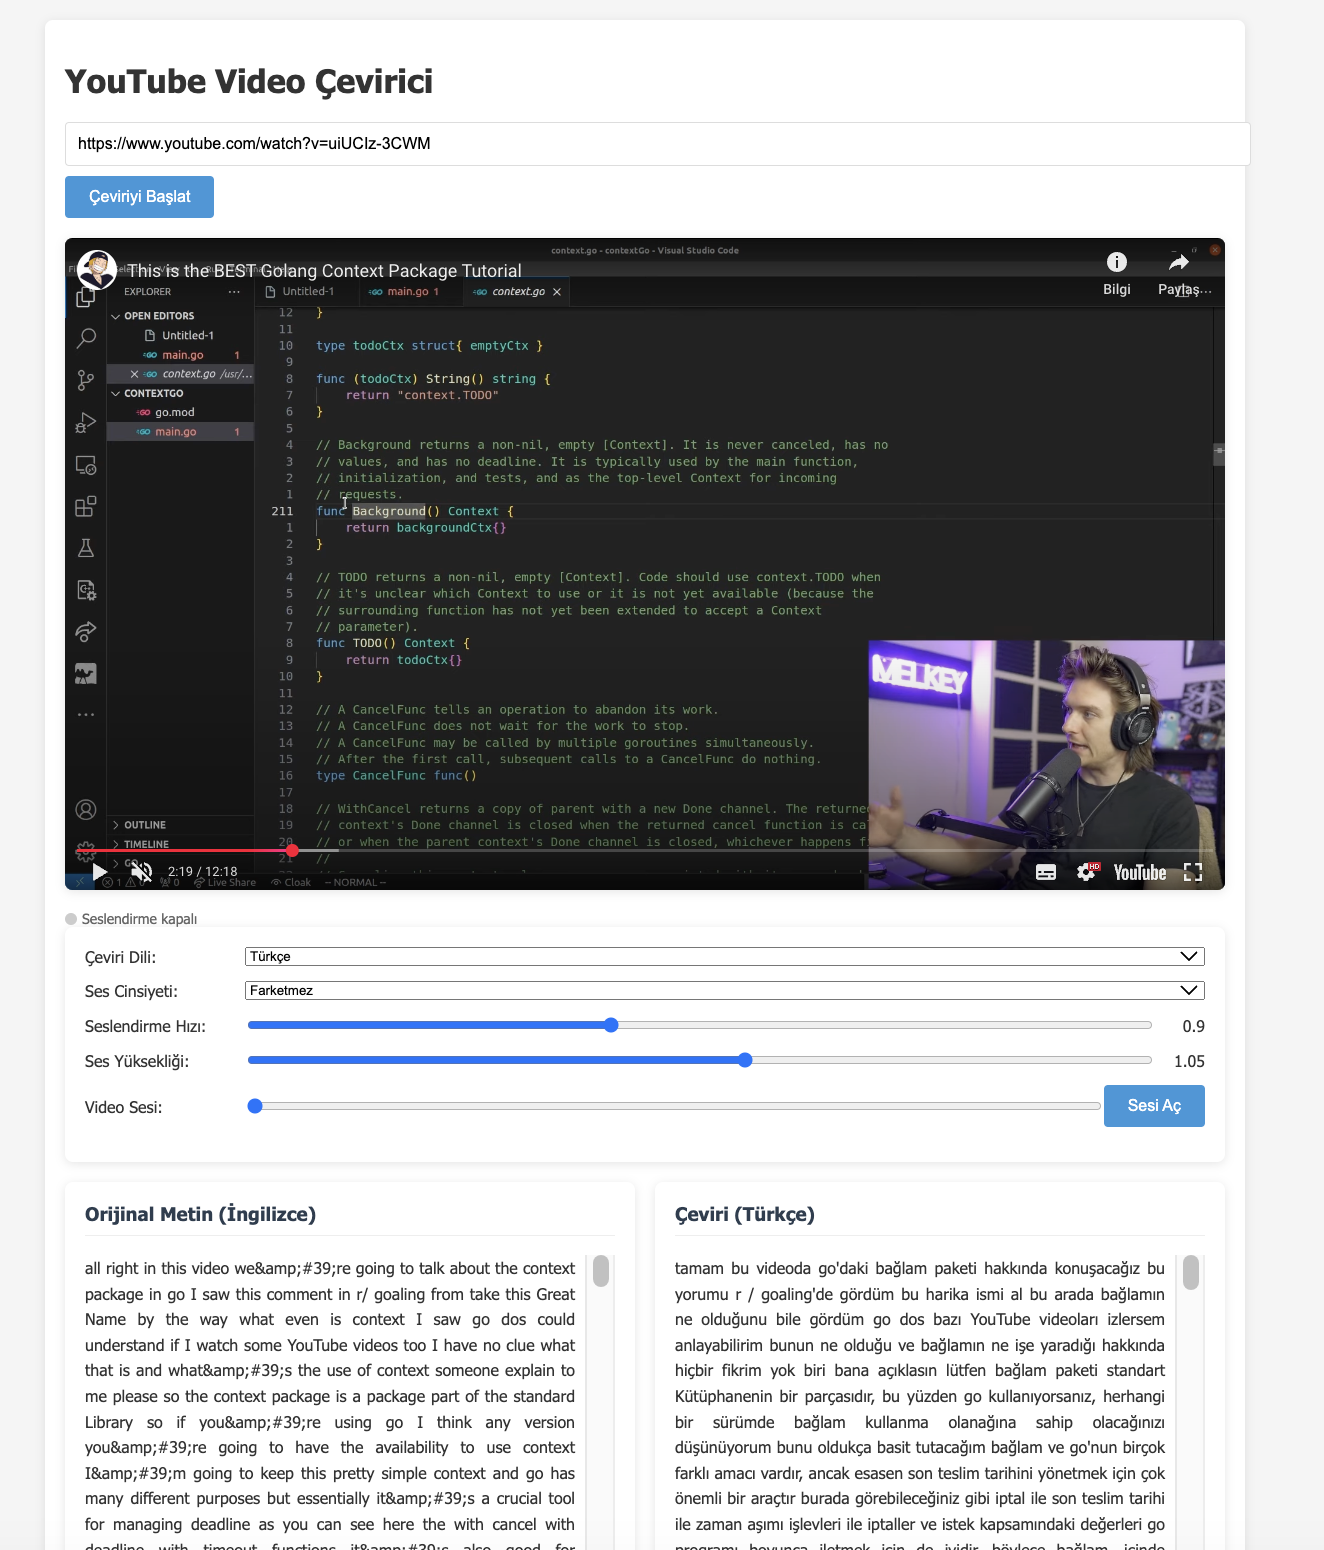This screenshot has width=1324, height=1550.
Task: Toggle subtitles on the video player
Action: click(x=1046, y=872)
